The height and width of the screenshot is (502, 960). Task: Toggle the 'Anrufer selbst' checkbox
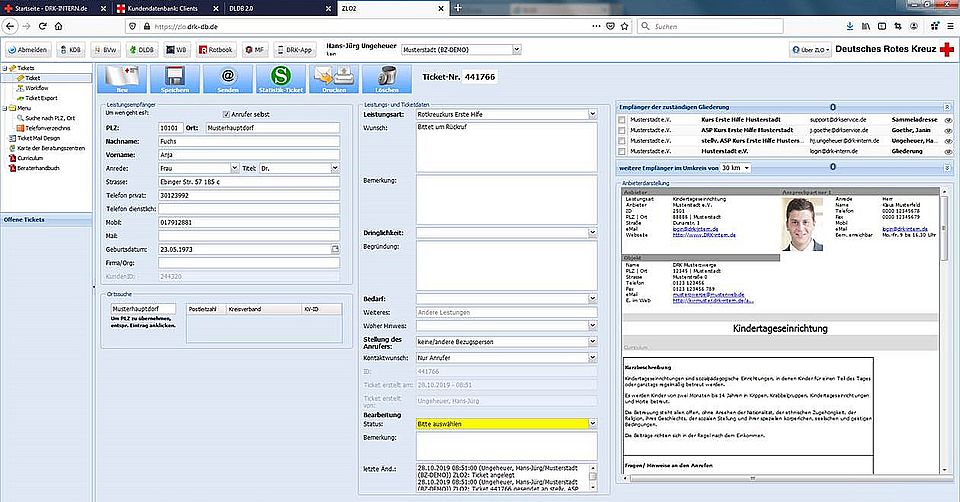coord(226,115)
